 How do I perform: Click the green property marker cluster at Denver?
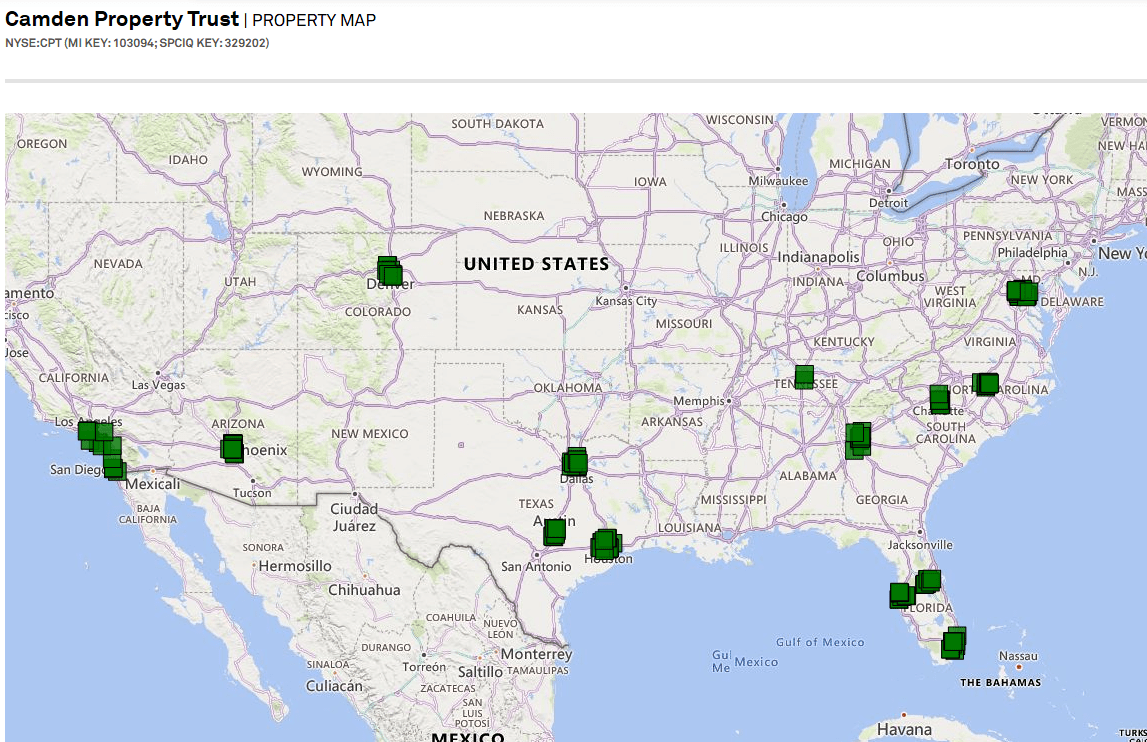click(390, 271)
